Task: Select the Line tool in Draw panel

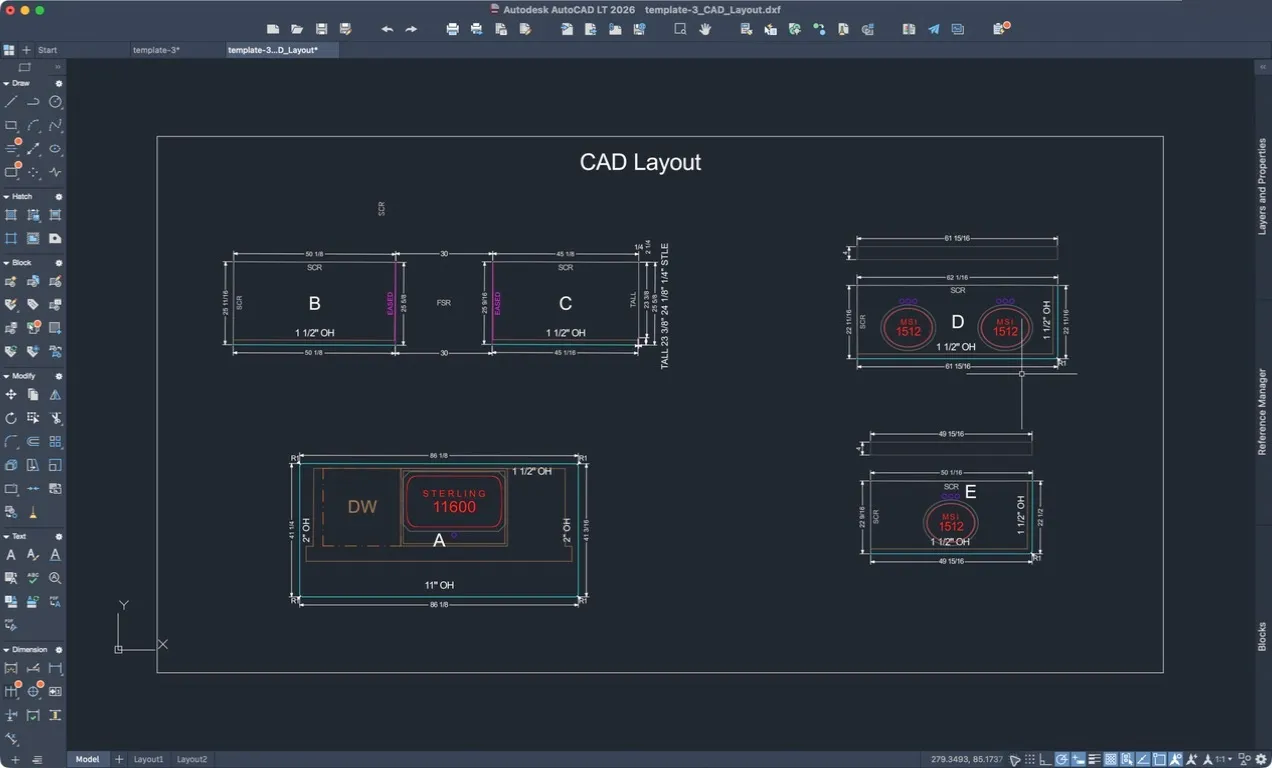Action: 11,102
